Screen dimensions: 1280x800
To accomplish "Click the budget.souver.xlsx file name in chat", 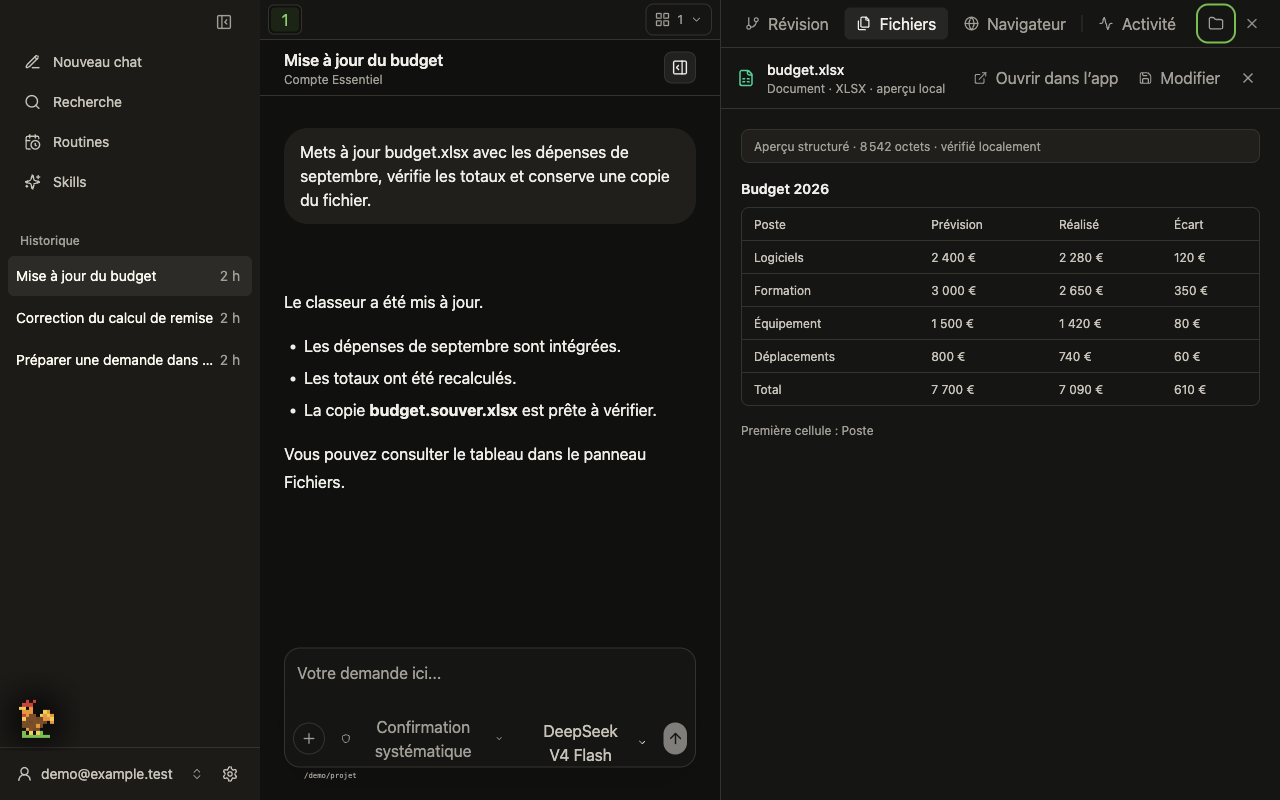I will (x=444, y=410).
